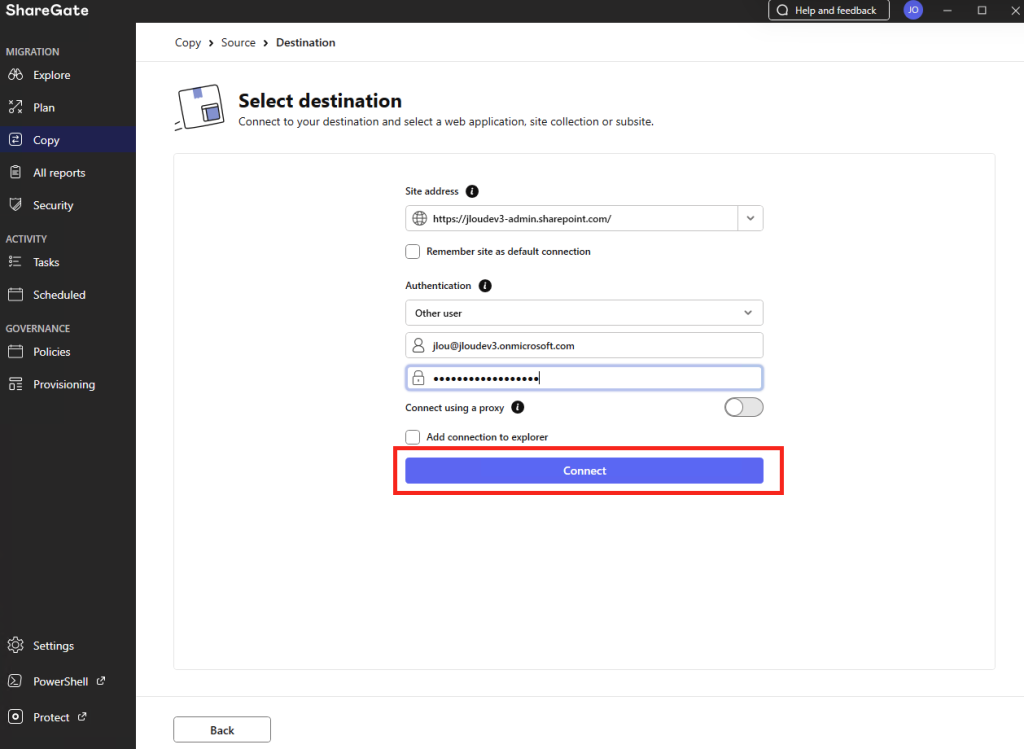Open Provisioning under Governance
This screenshot has width=1024, height=749.
pyautogui.click(x=68, y=385)
